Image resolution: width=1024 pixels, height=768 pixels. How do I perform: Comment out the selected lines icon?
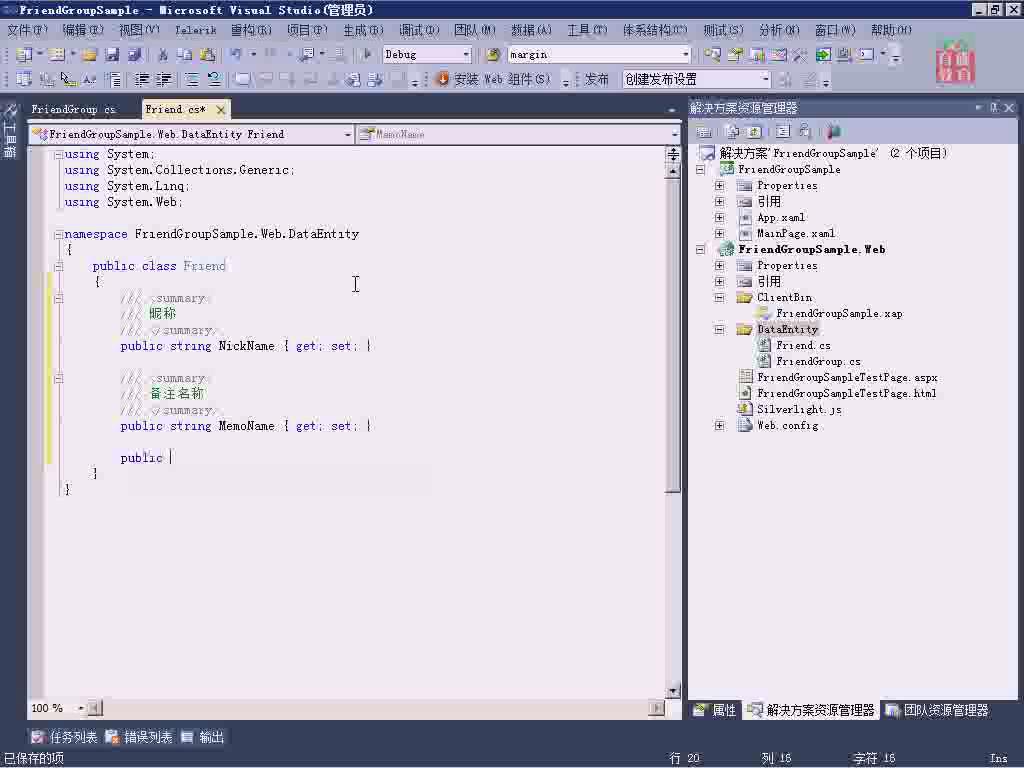coord(192,80)
